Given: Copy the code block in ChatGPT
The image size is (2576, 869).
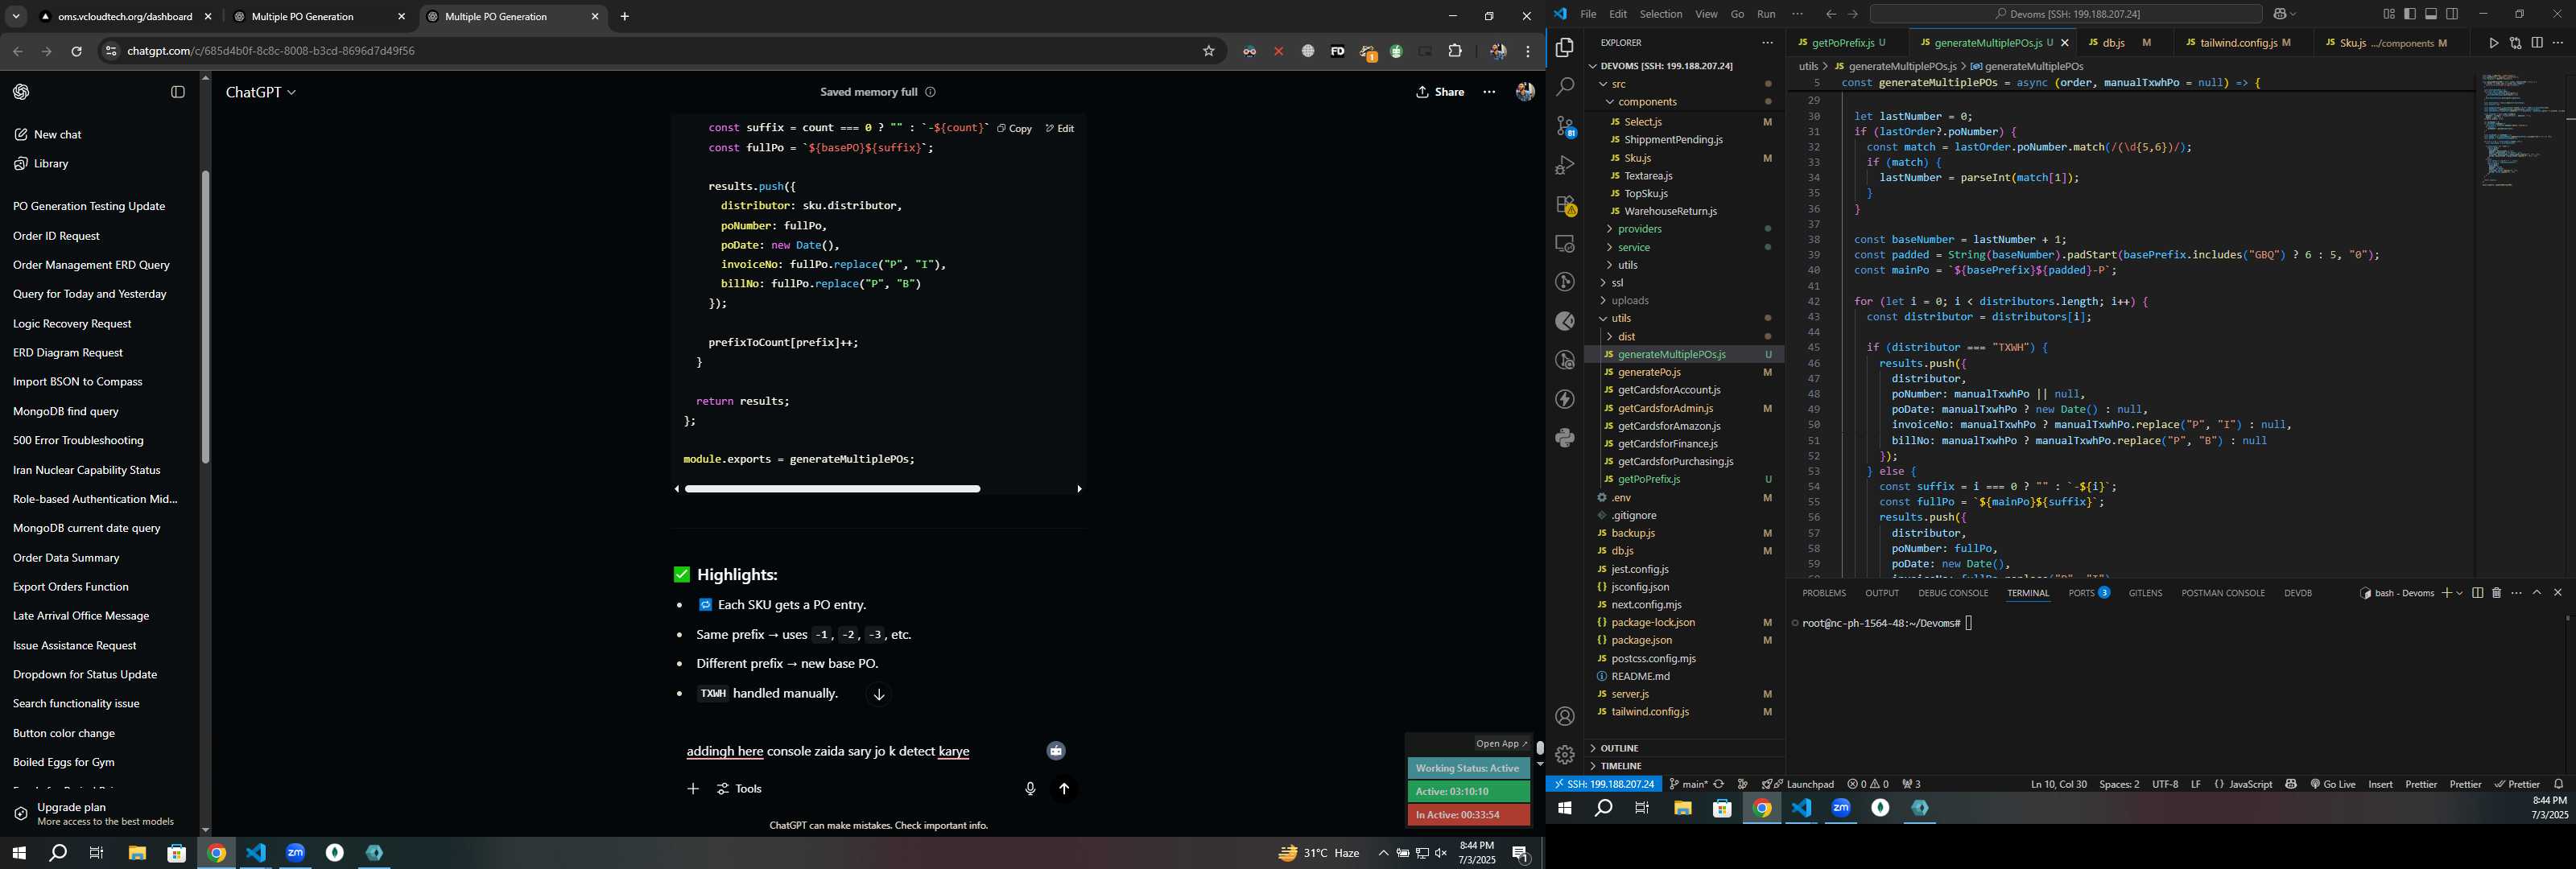Looking at the screenshot, I should pyautogui.click(x=1014, y=128).
